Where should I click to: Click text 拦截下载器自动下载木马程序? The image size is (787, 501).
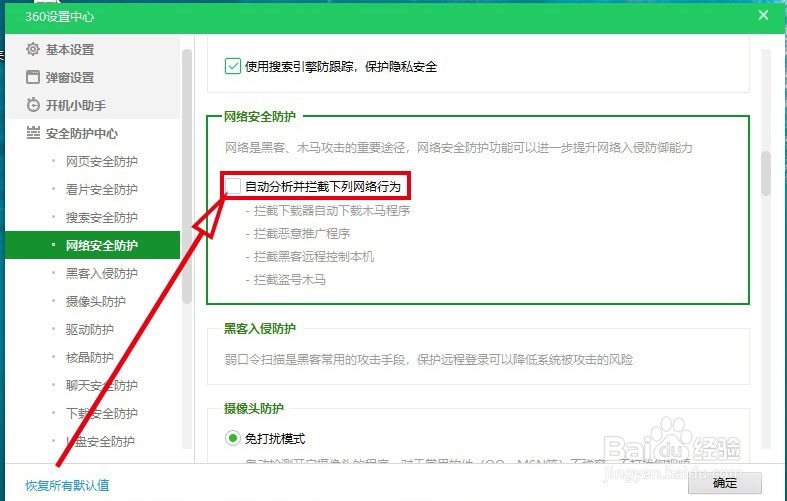332,210
